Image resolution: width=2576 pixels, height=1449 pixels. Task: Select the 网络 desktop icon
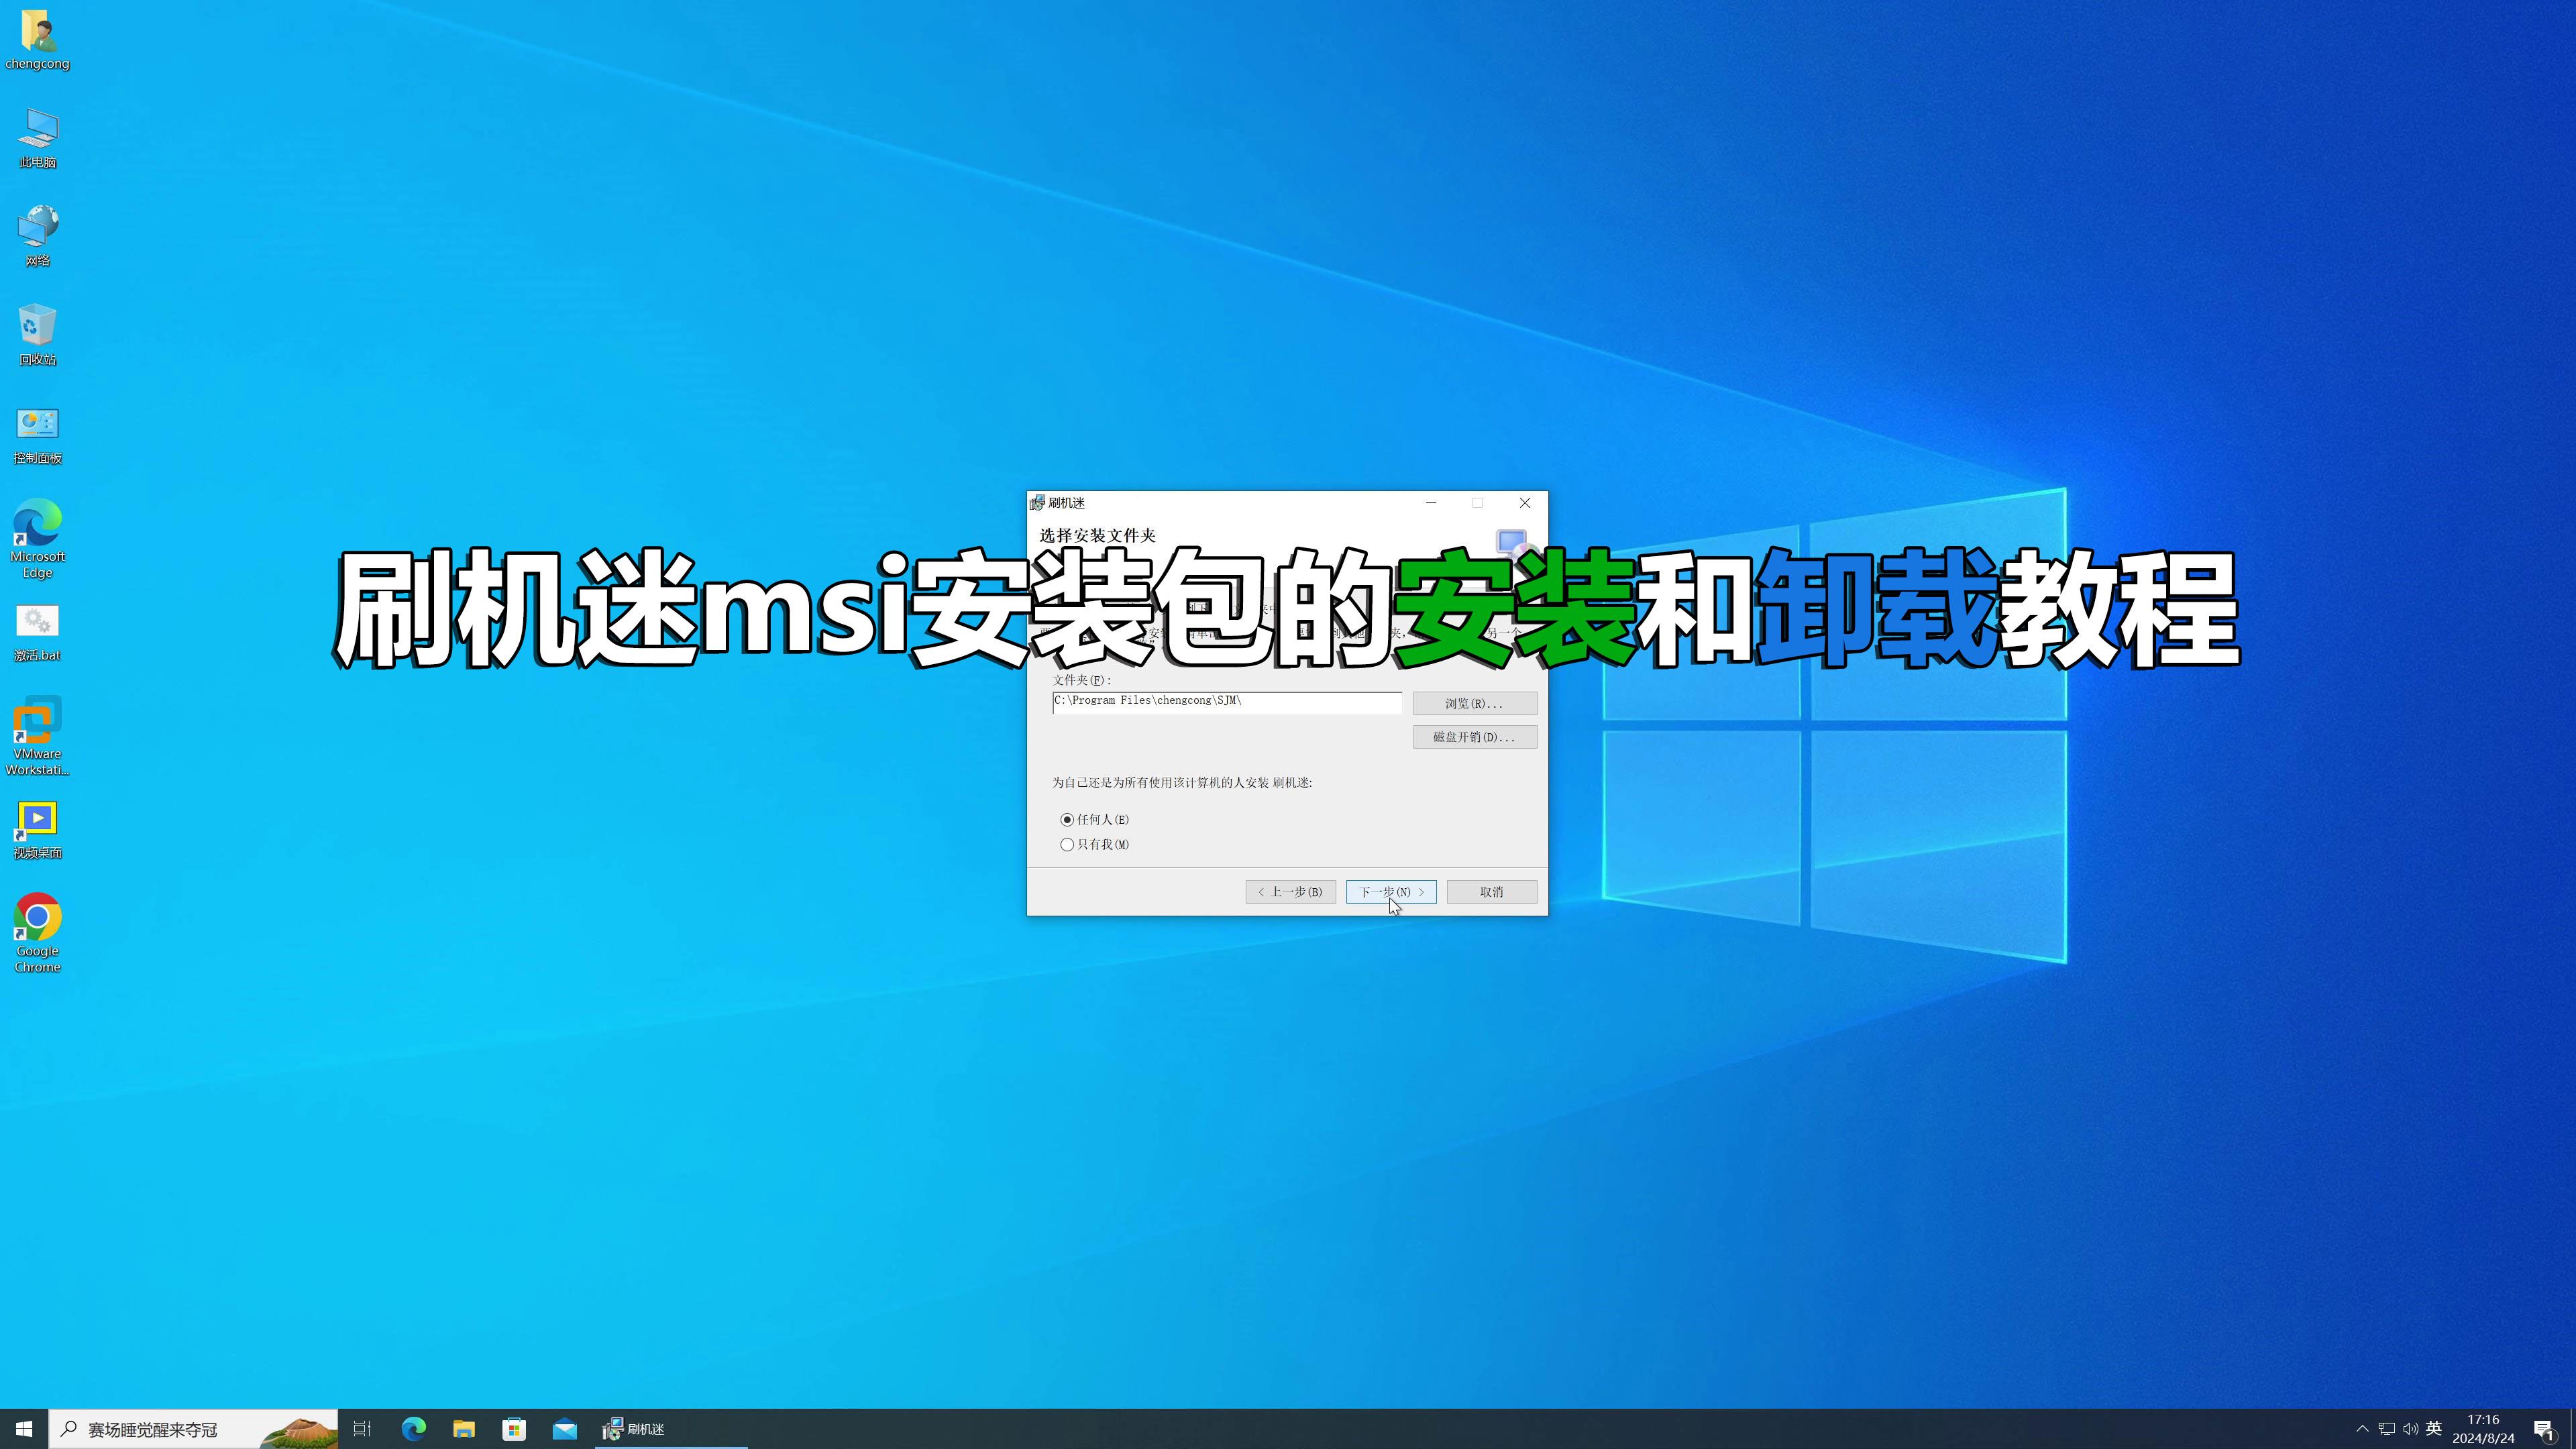(37, 236)
